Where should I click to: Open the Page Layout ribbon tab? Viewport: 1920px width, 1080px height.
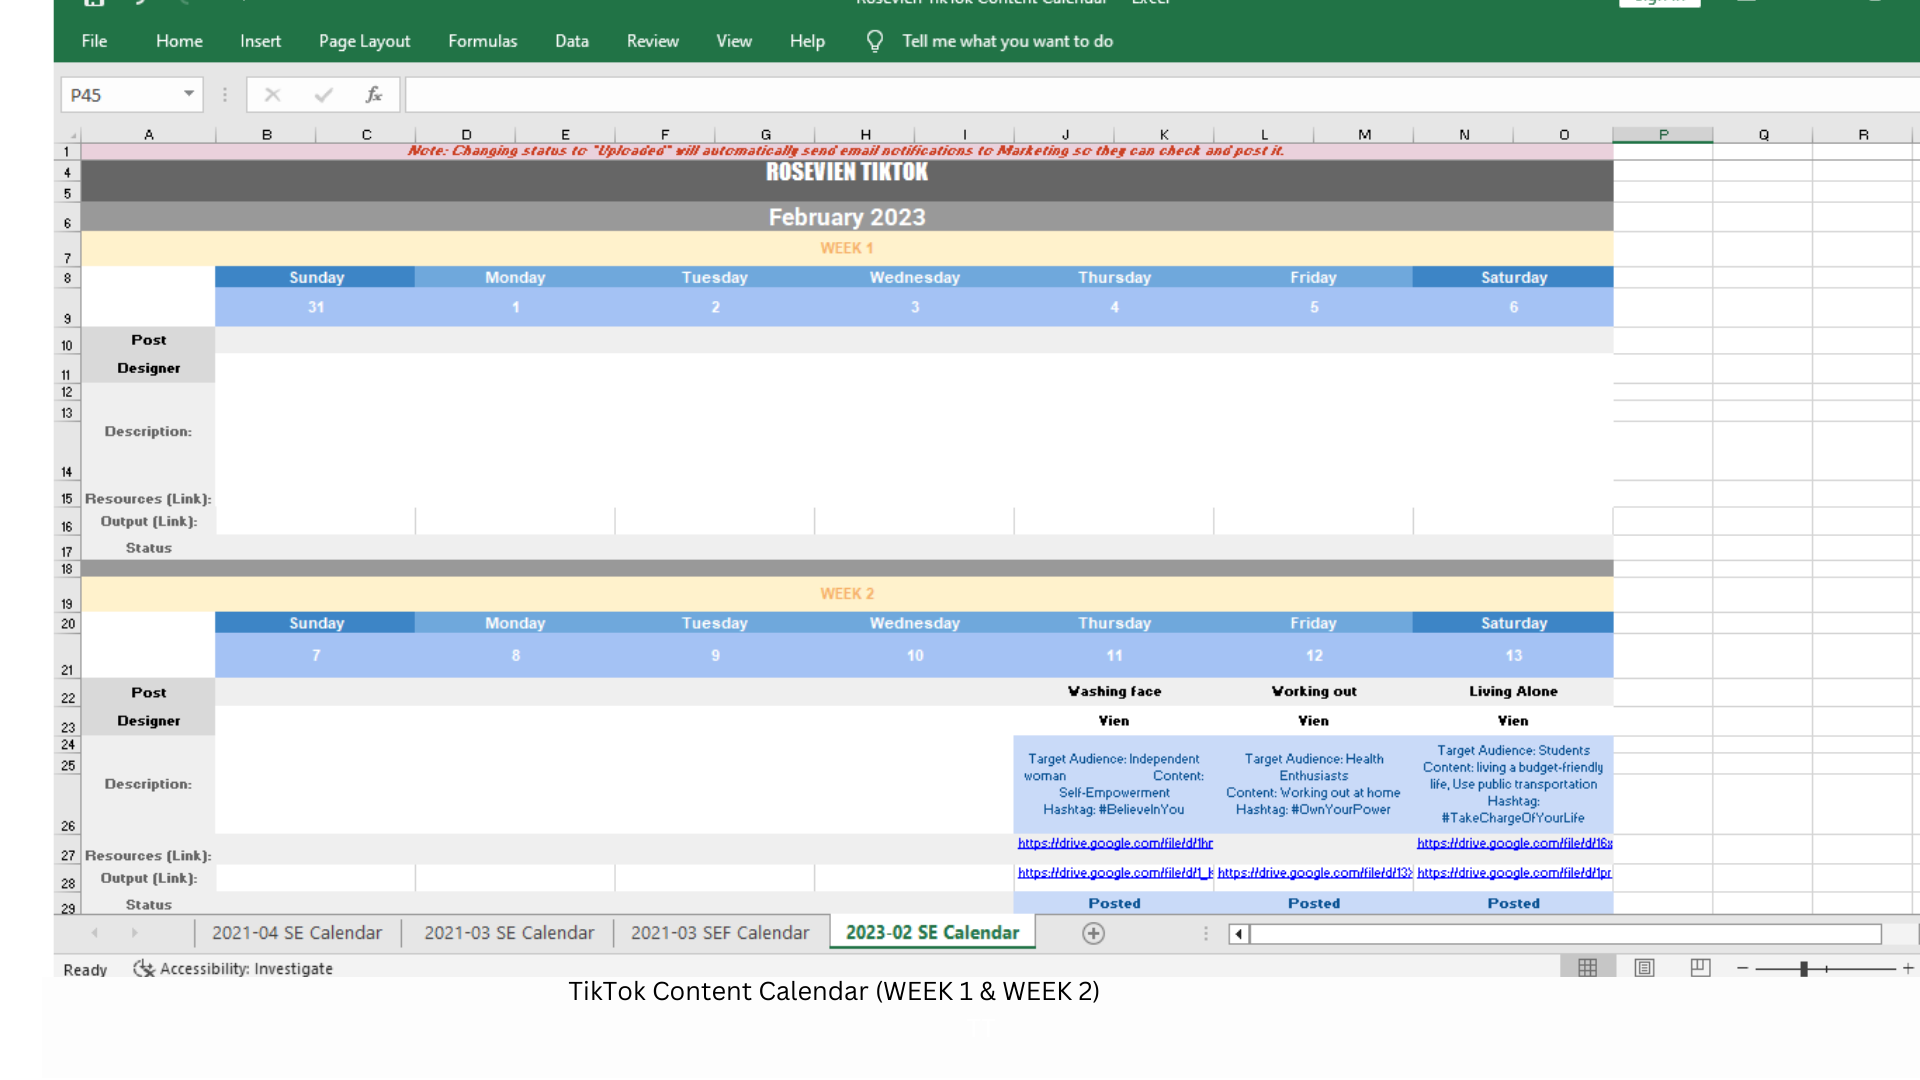364,41
